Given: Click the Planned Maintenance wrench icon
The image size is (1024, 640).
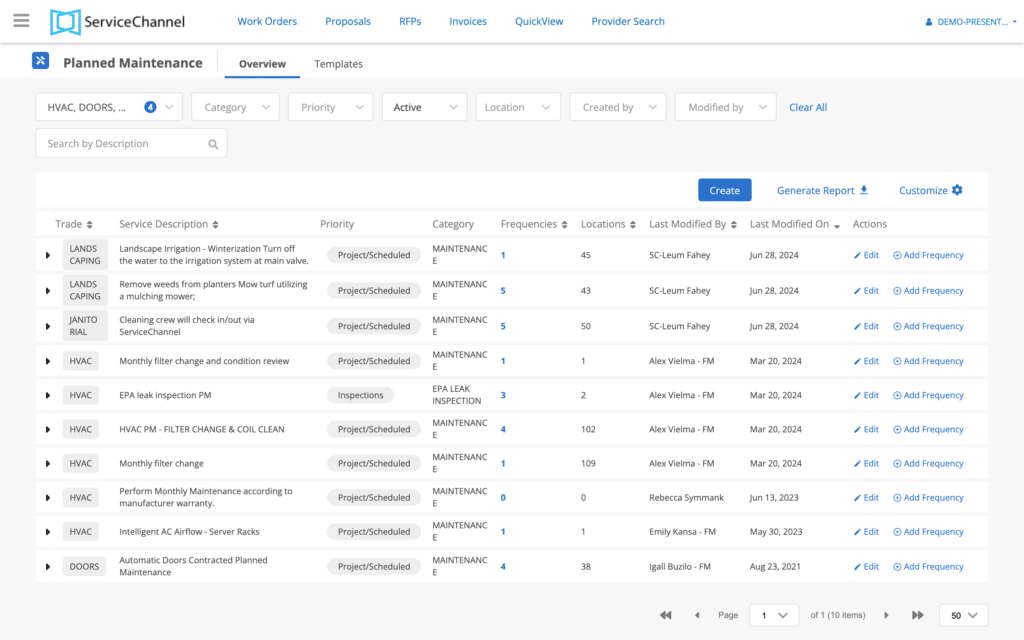Looking at the screenshot, I should (x=40, y=62).
